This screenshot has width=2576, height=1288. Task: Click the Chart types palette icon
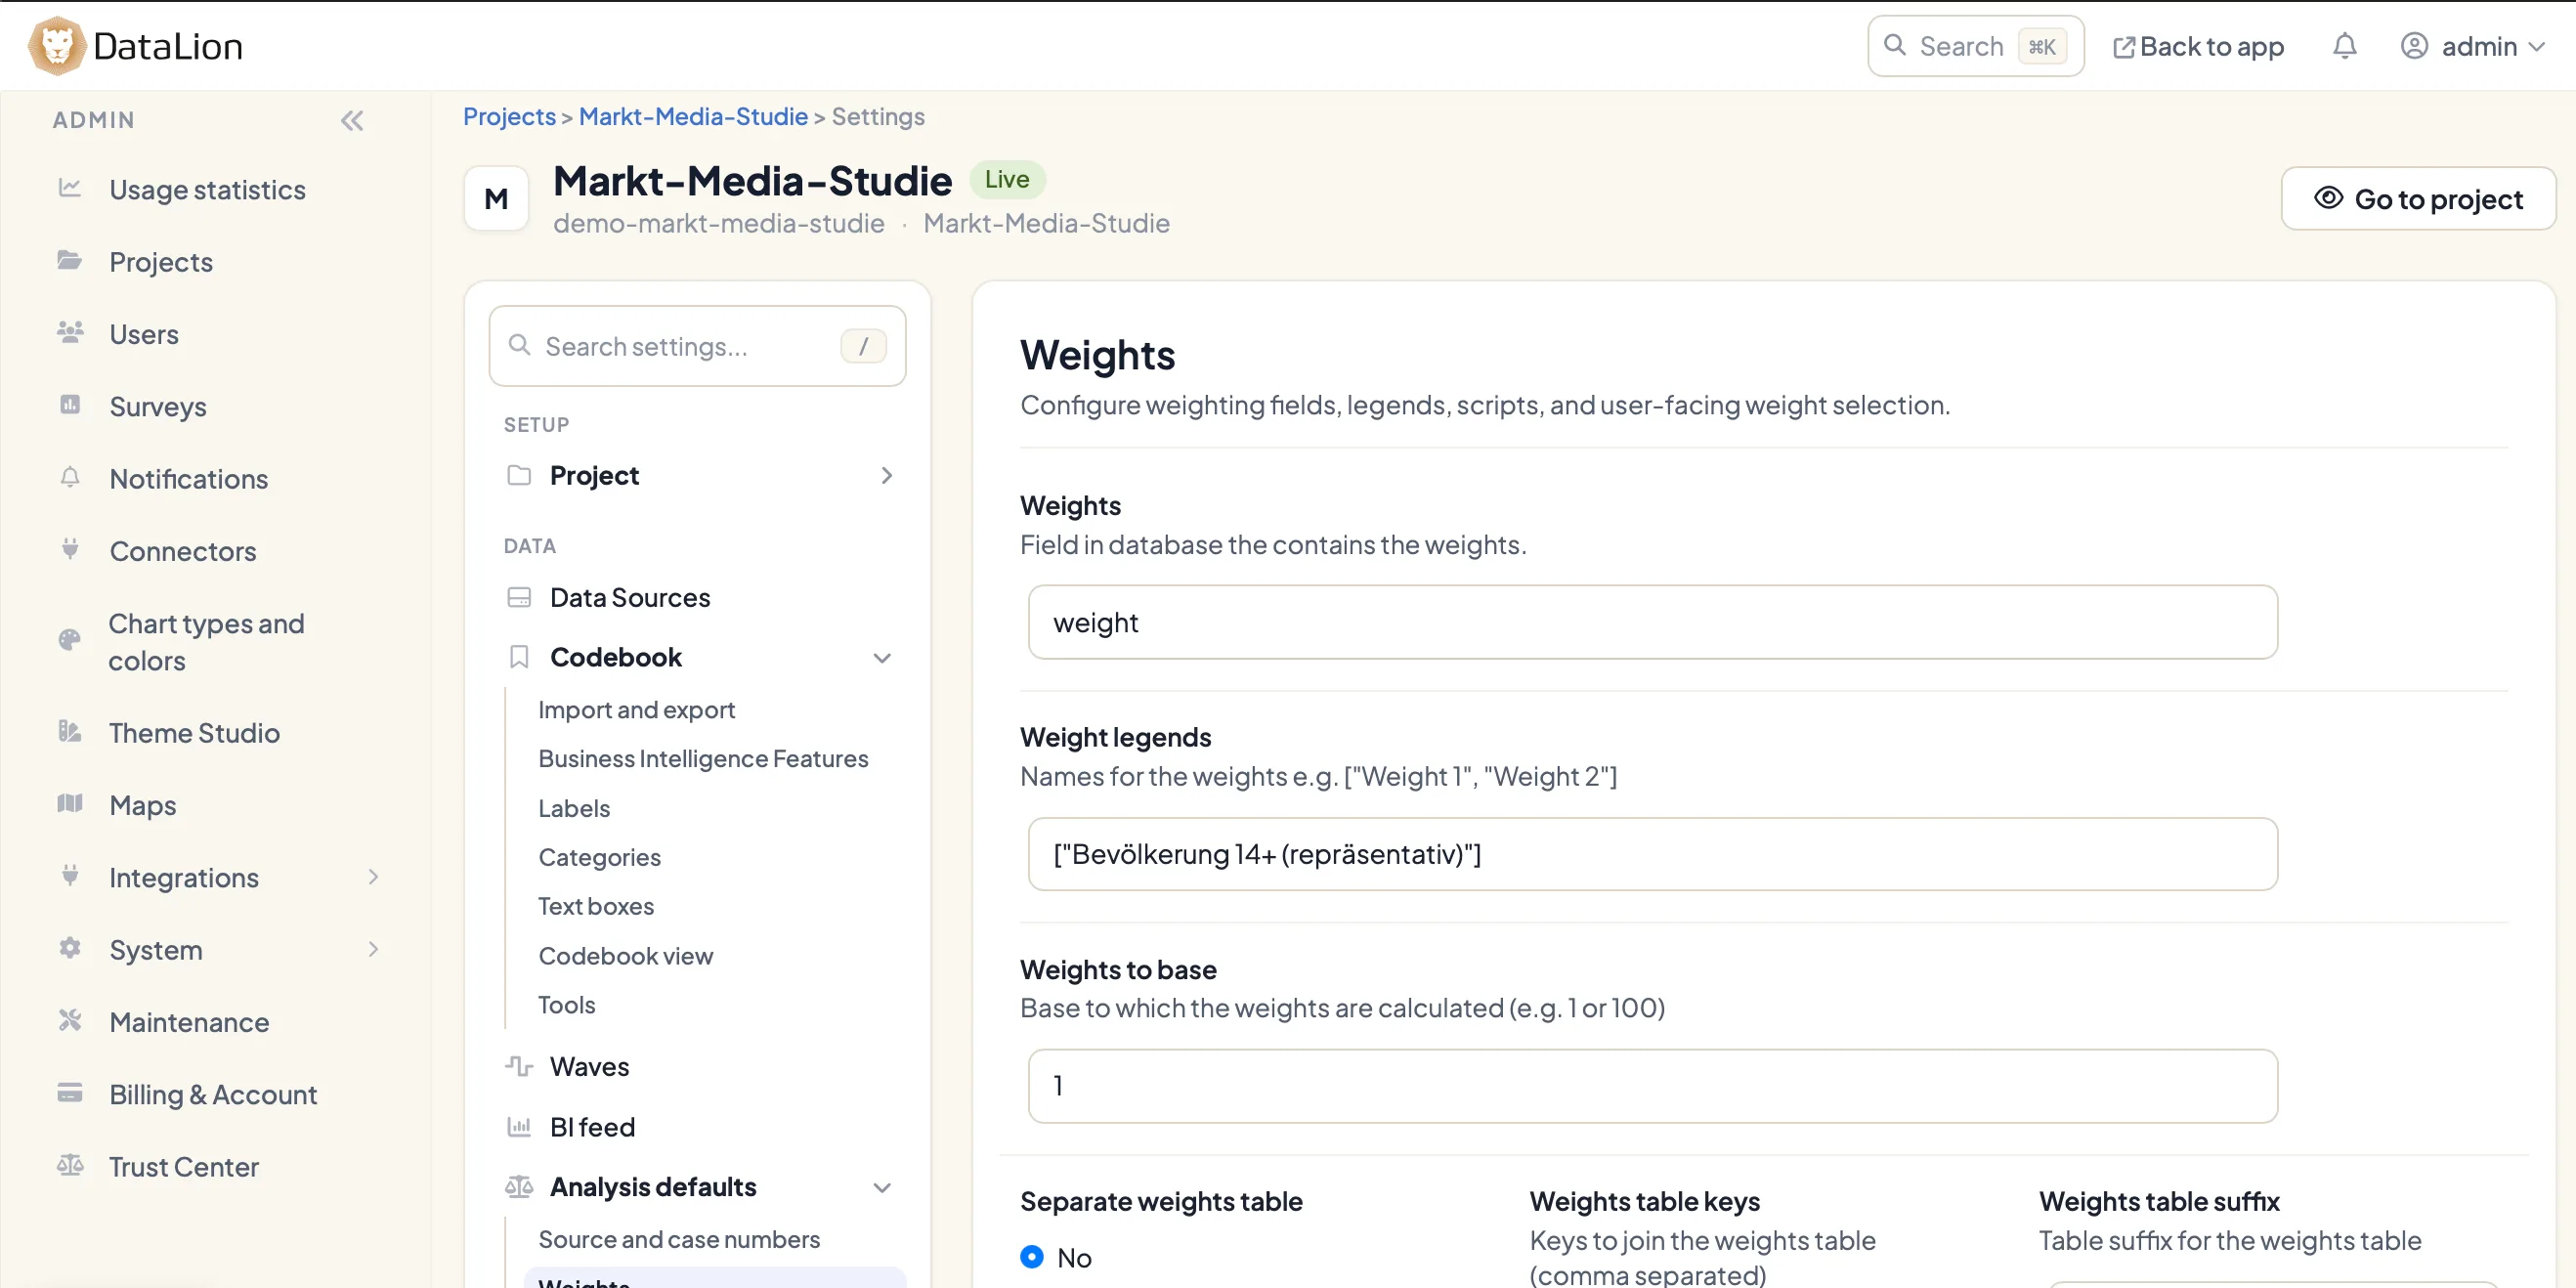pos(70,640)
